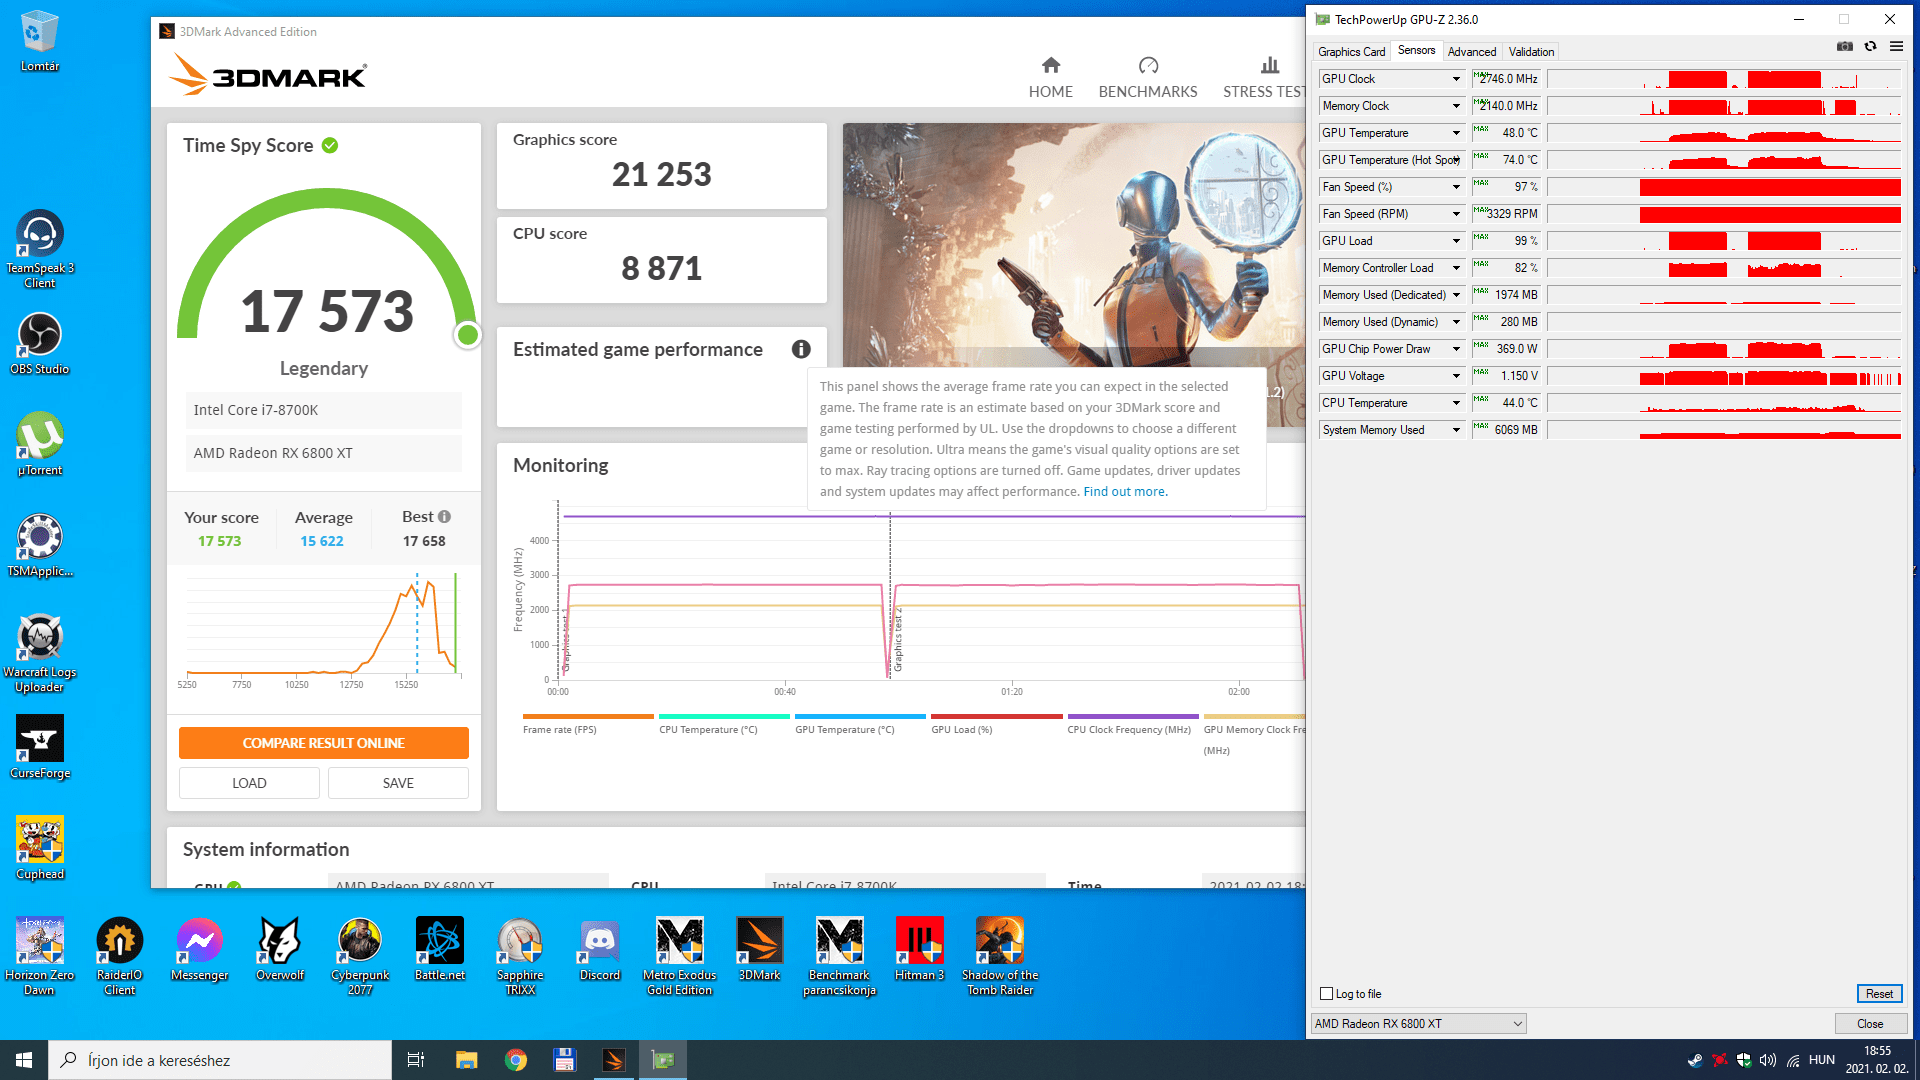
Task: Open CurseForge desktop icon
Action: (x=40, y=747)
